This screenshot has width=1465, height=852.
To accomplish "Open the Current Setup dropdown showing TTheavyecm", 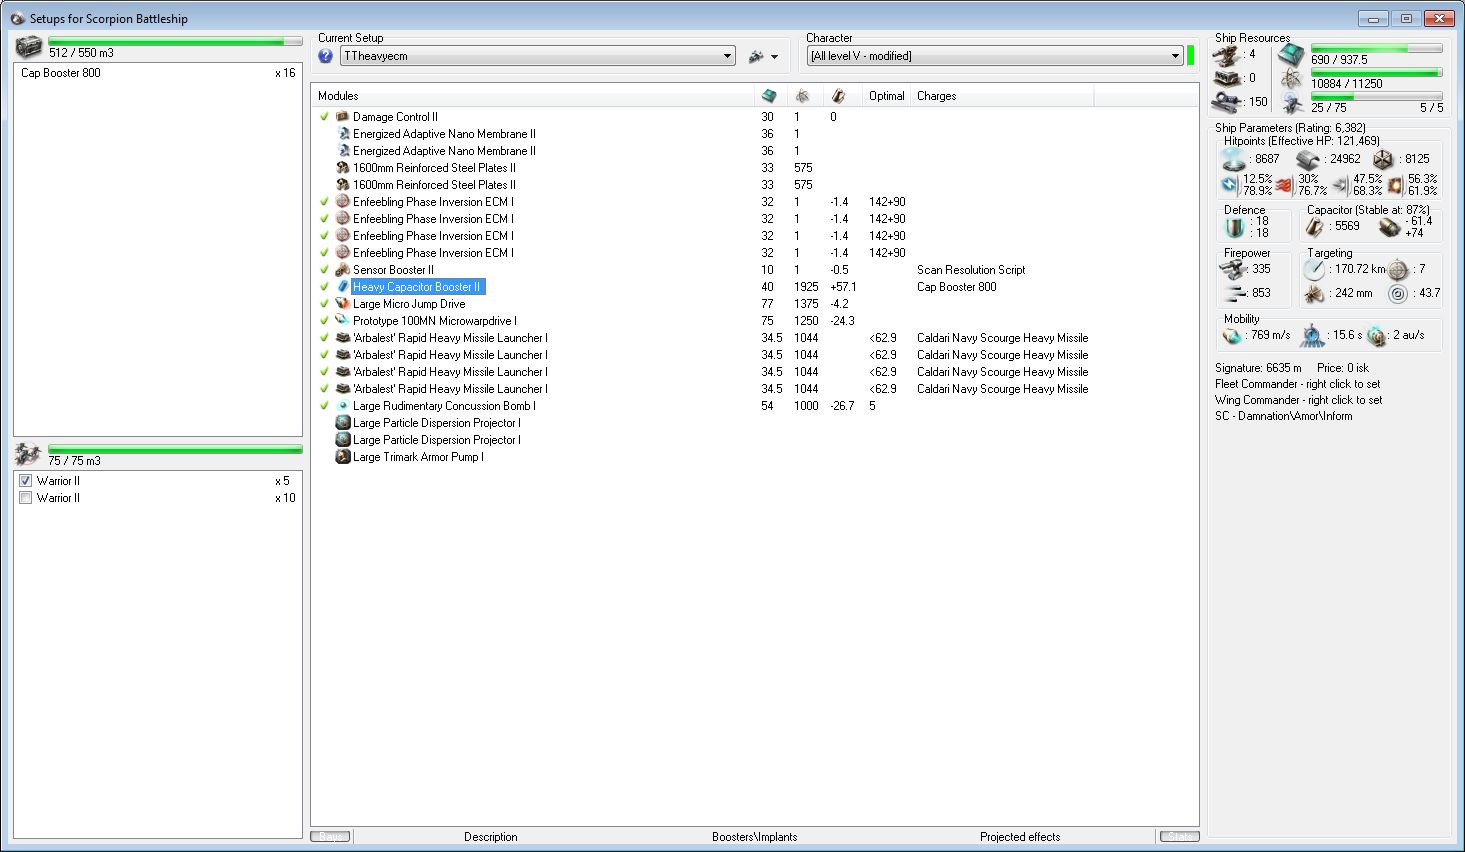I will tap(538, 56).
